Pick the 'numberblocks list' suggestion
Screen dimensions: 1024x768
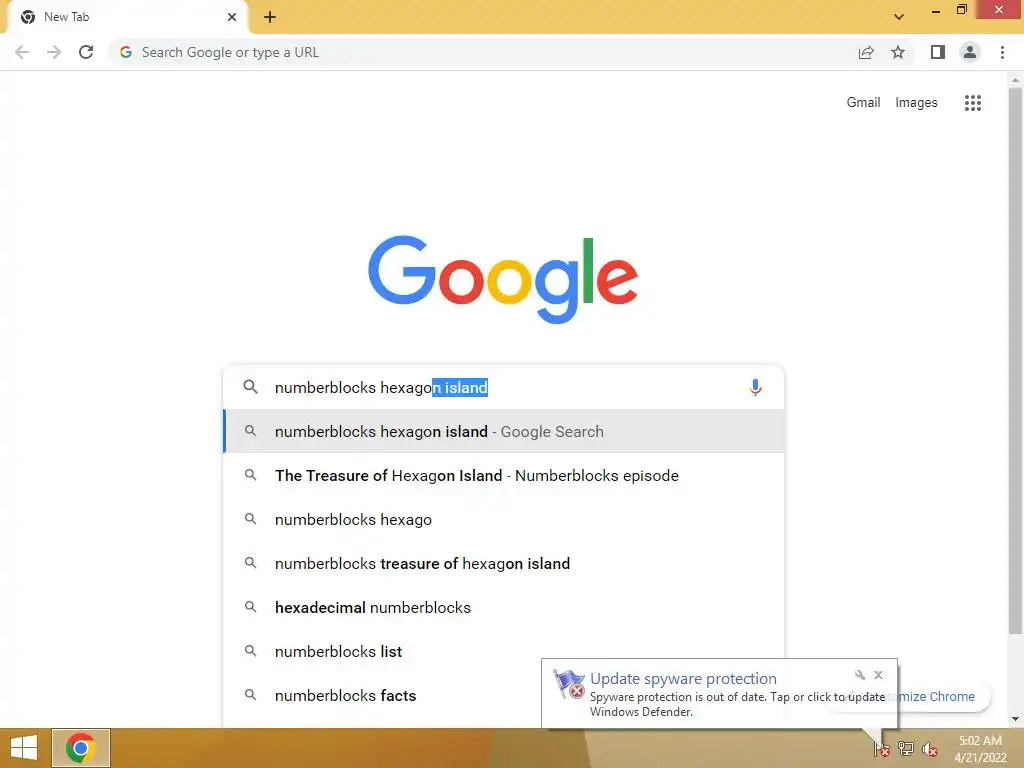pos(382,651)
